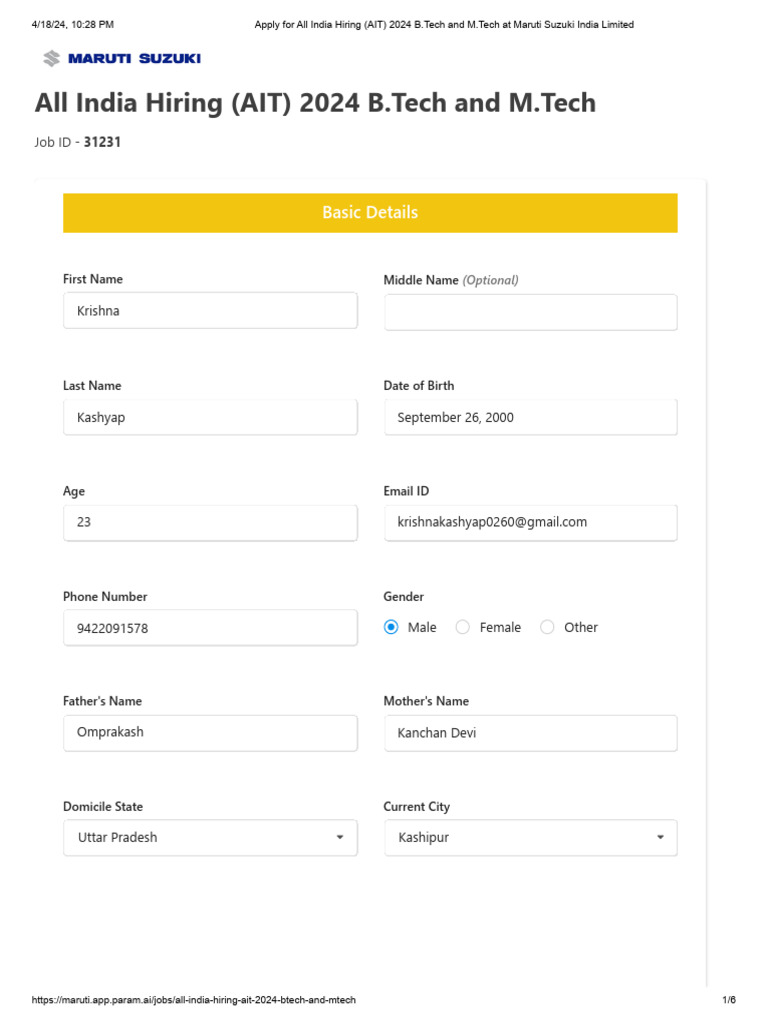The image size is (768, 1024).
Task: Edit the Email ID field
Action: tap(530, 522)
